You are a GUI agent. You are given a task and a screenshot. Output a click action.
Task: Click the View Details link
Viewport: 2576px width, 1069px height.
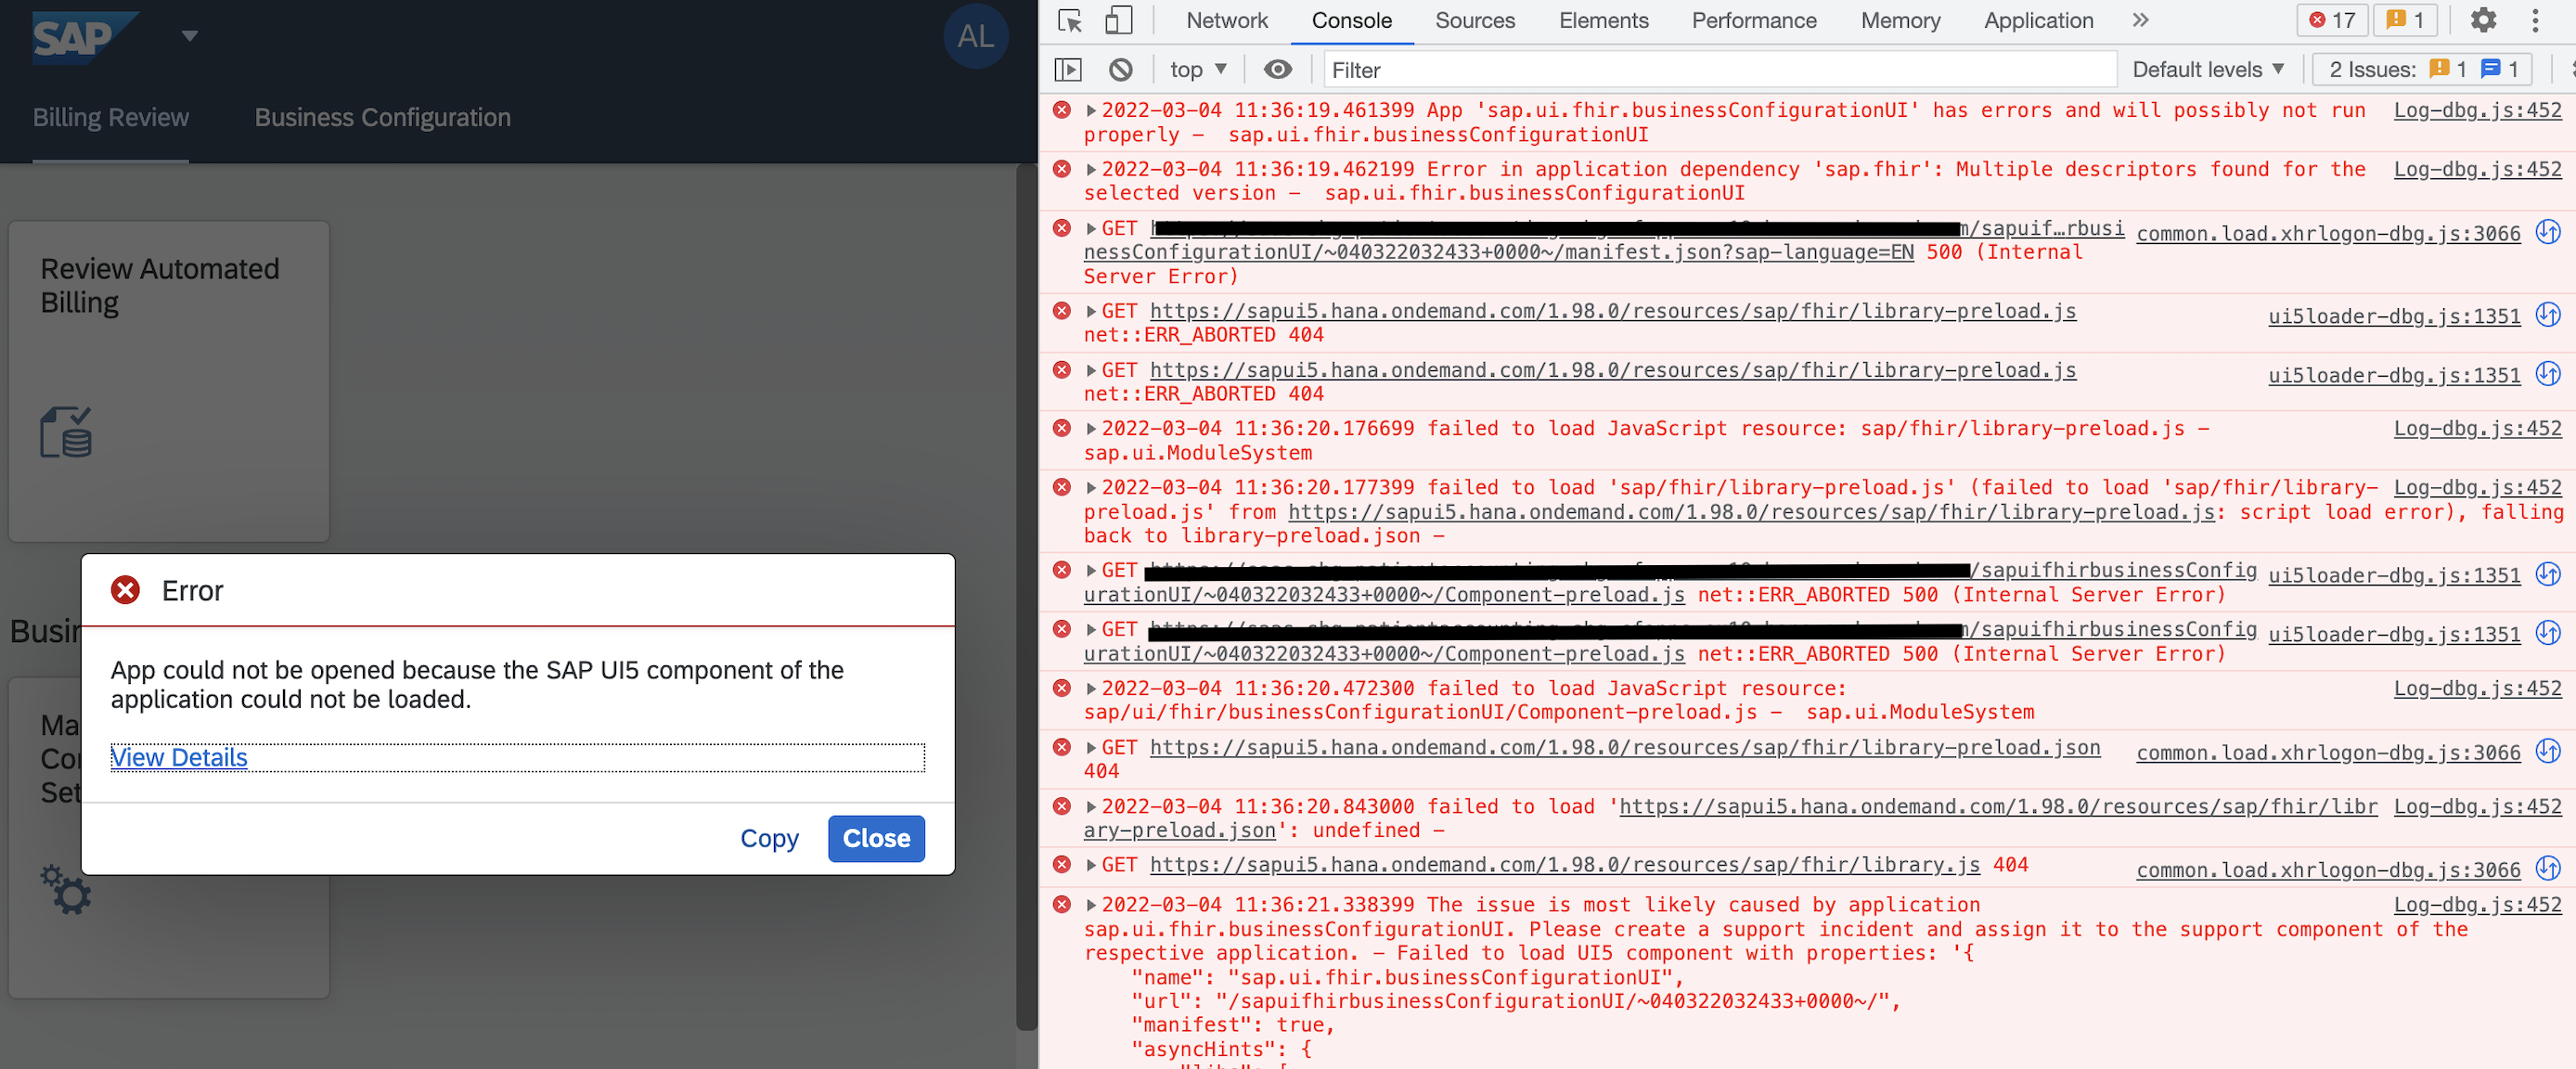tap(179, 757)
